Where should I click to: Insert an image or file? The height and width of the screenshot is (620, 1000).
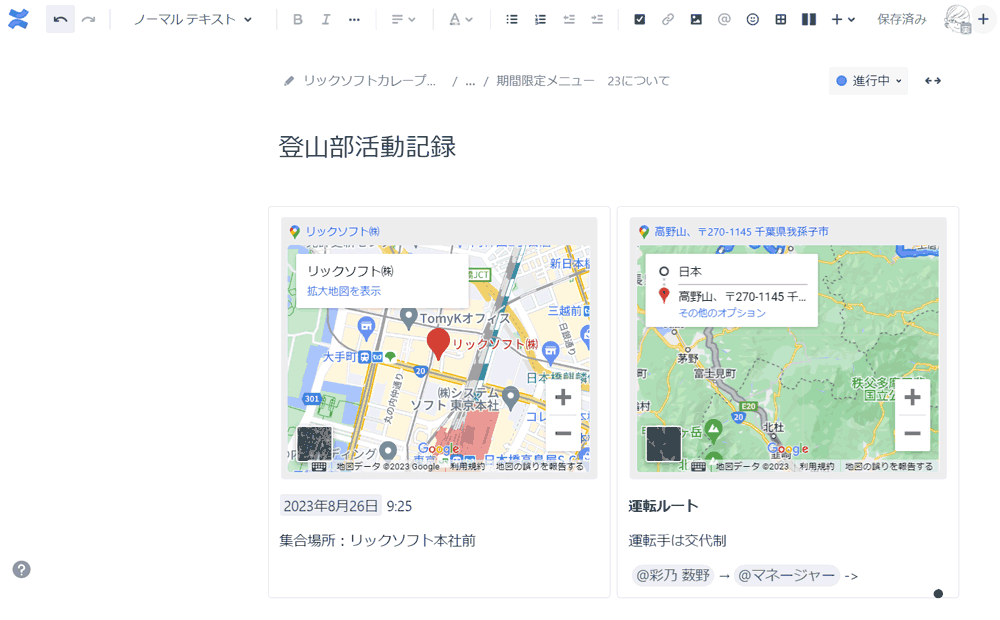pyautogui.click(x=696, y=20)
